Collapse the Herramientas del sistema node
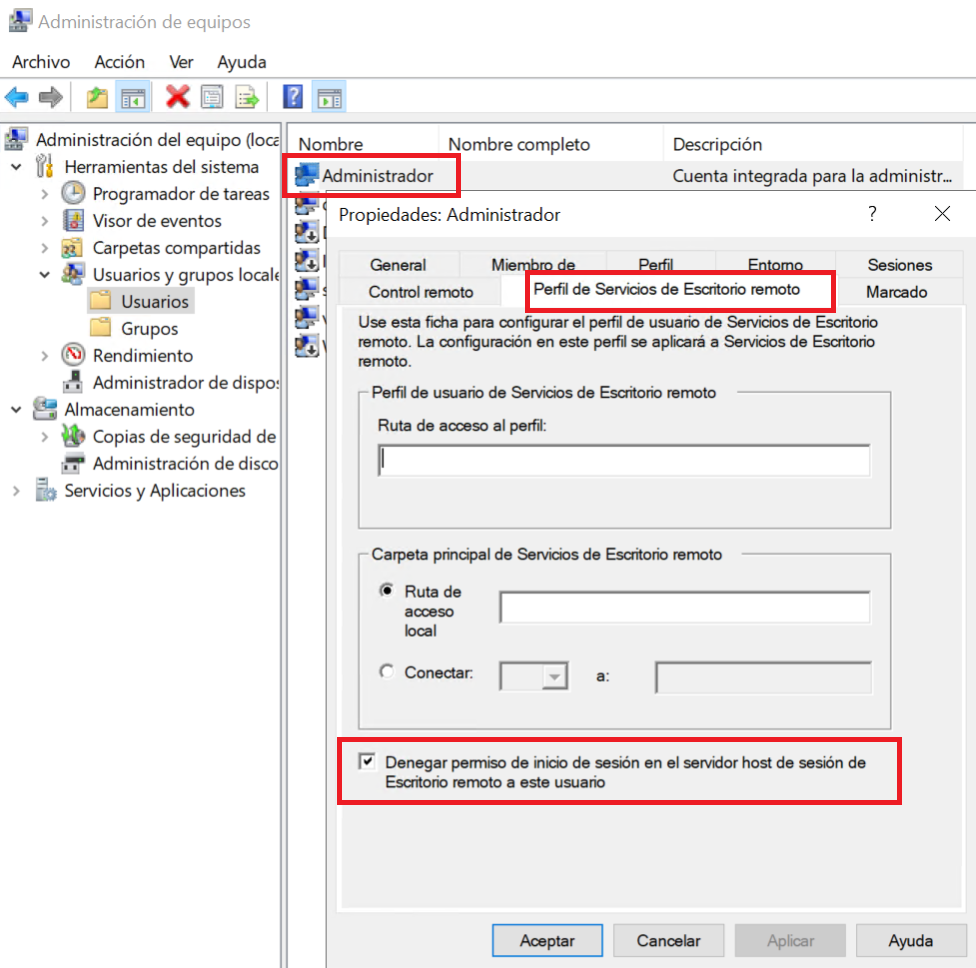This screenshot has width=976, height=968. [x=17, y=167]
